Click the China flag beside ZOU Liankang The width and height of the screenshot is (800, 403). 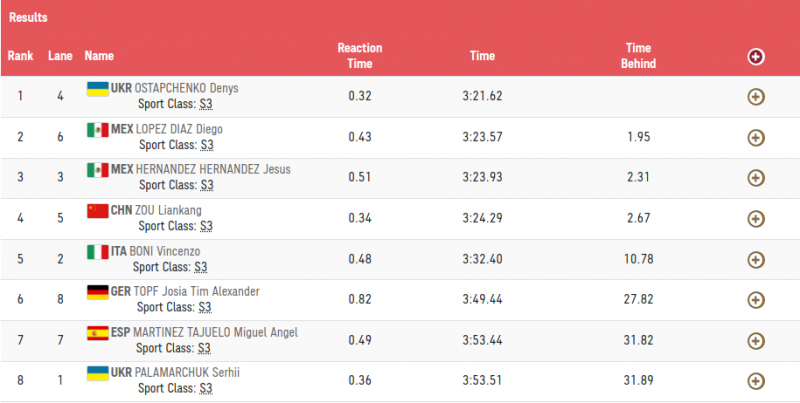coord(97,211)
